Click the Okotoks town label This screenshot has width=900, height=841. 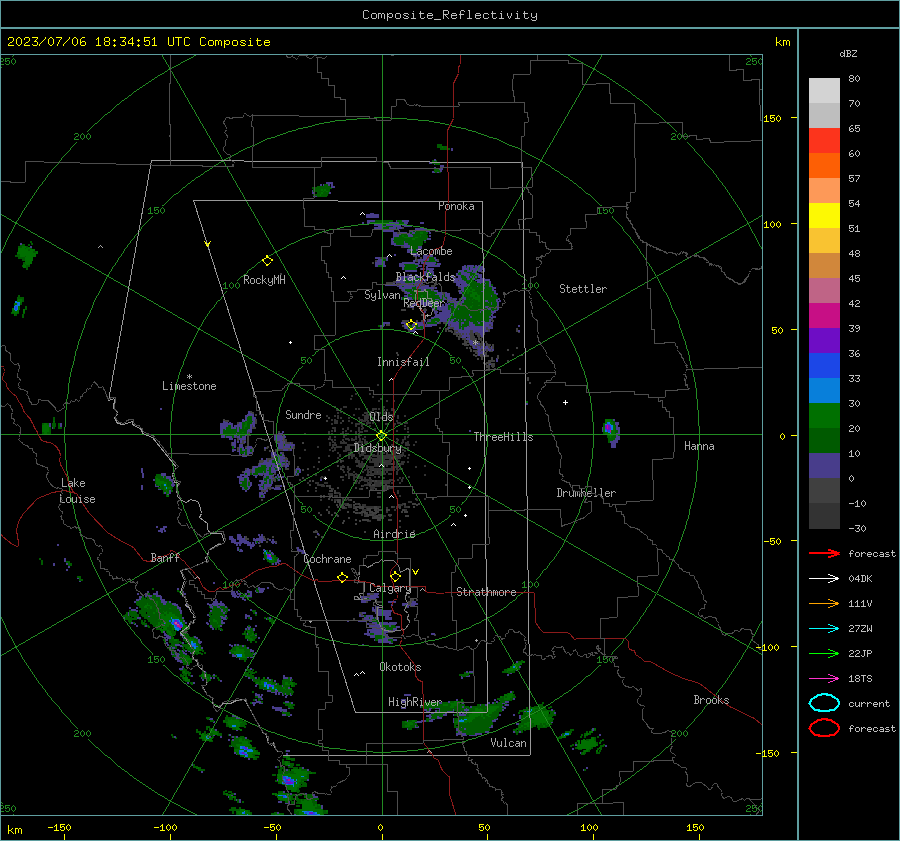(x=400, y=667)
